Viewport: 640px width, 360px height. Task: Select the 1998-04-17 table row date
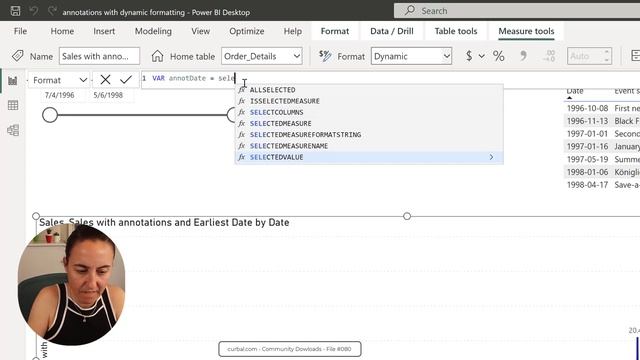[x=587, y=185]
